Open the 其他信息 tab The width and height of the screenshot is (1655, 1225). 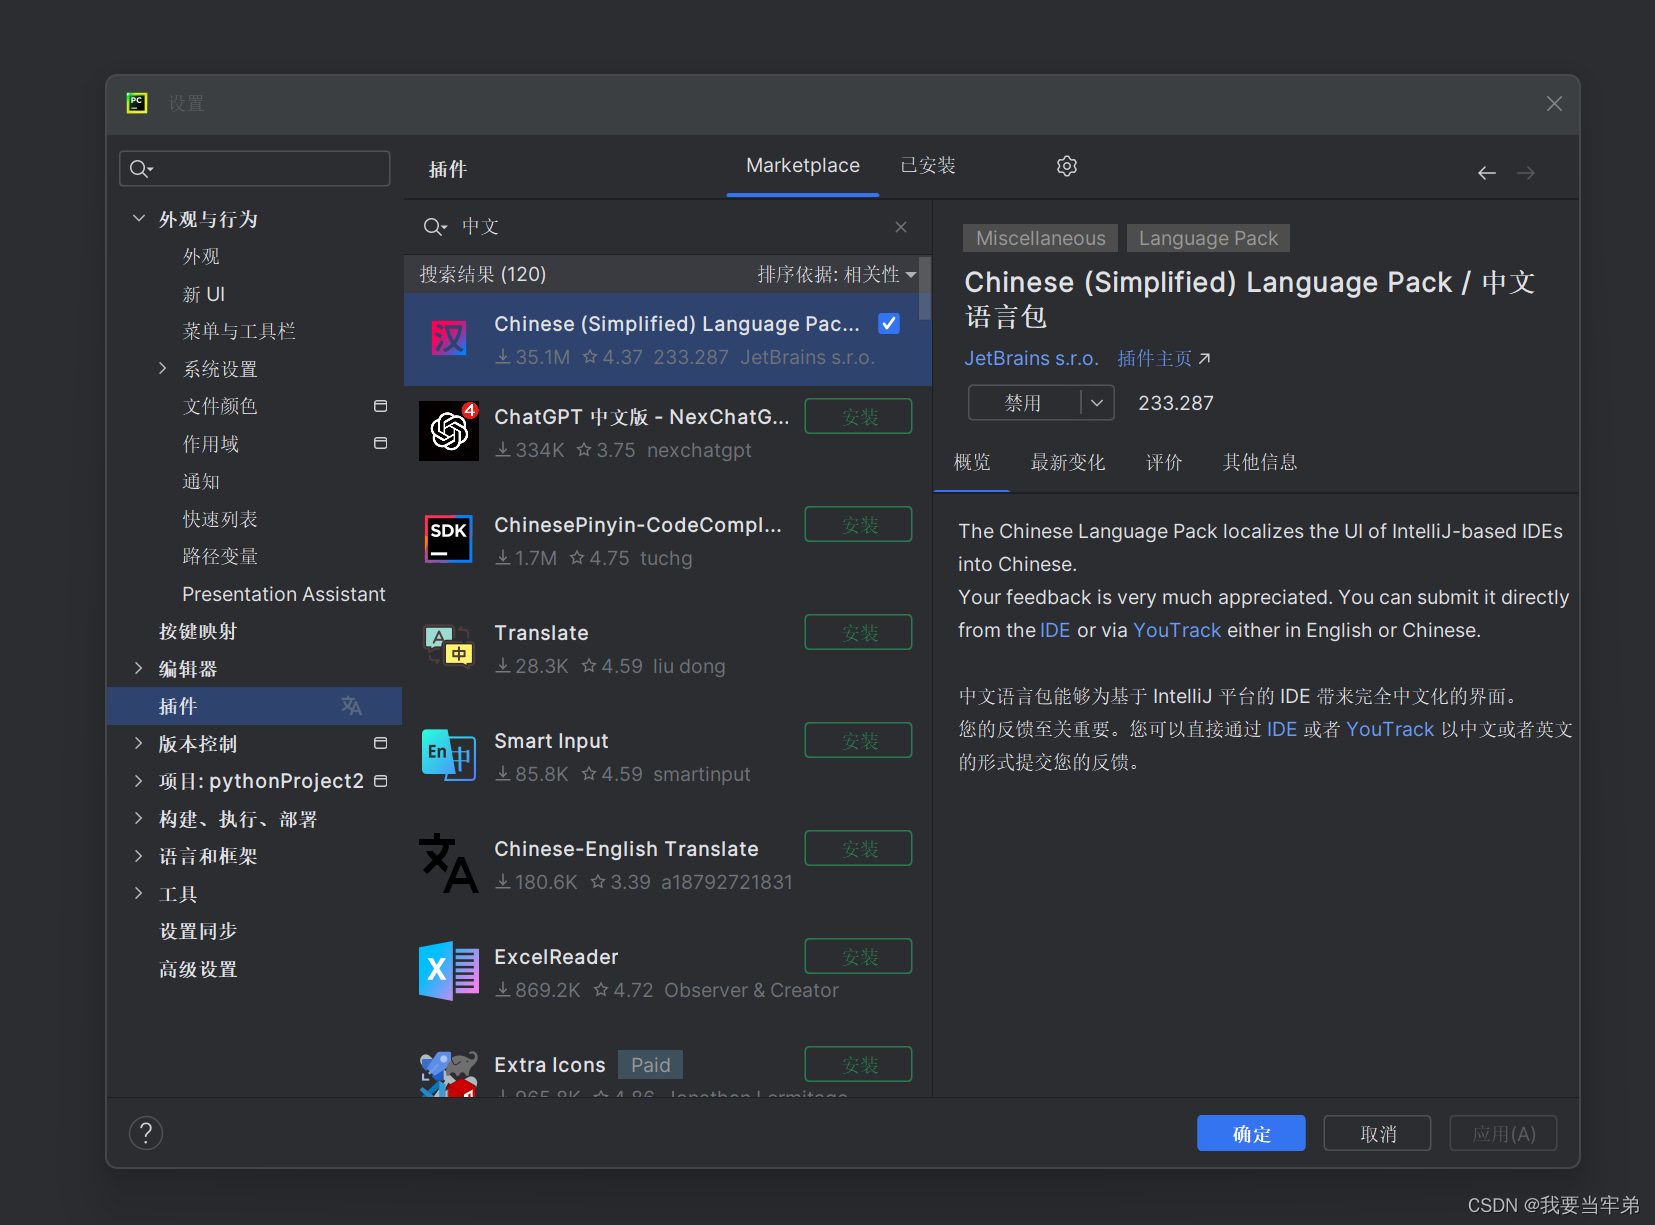1260,462
